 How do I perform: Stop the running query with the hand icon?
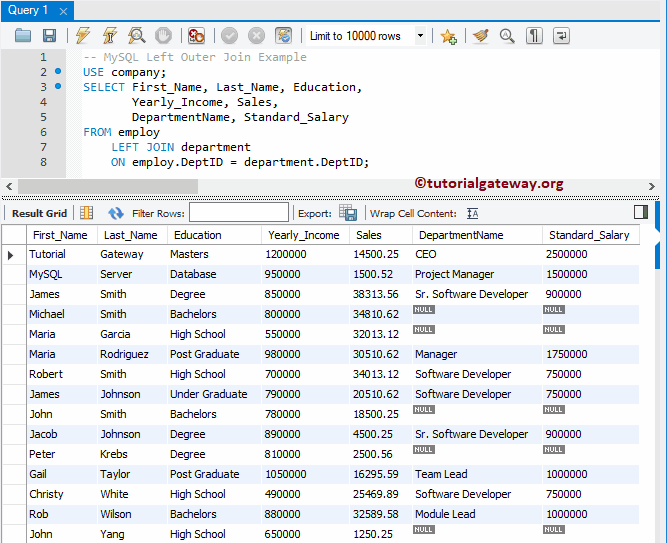163,36
